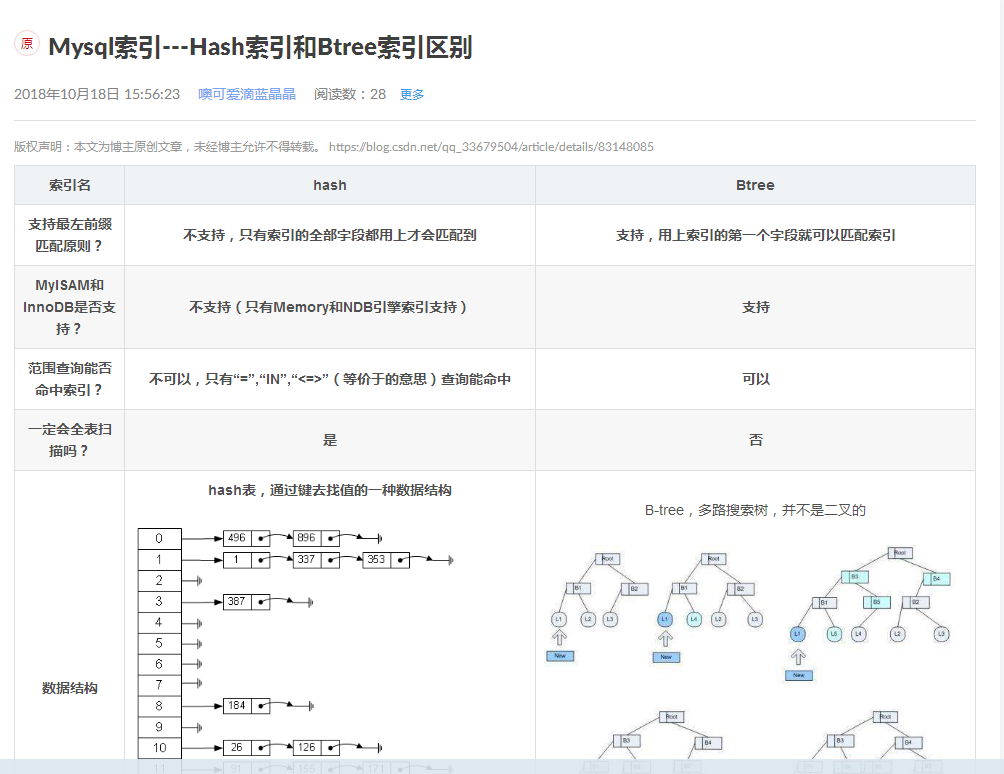Click cell 支持,用上索引的第一个字段就可以匹配索引
Image resolution: width=1004 pixels, height=774 pixels.
click(x=756, y=235)
